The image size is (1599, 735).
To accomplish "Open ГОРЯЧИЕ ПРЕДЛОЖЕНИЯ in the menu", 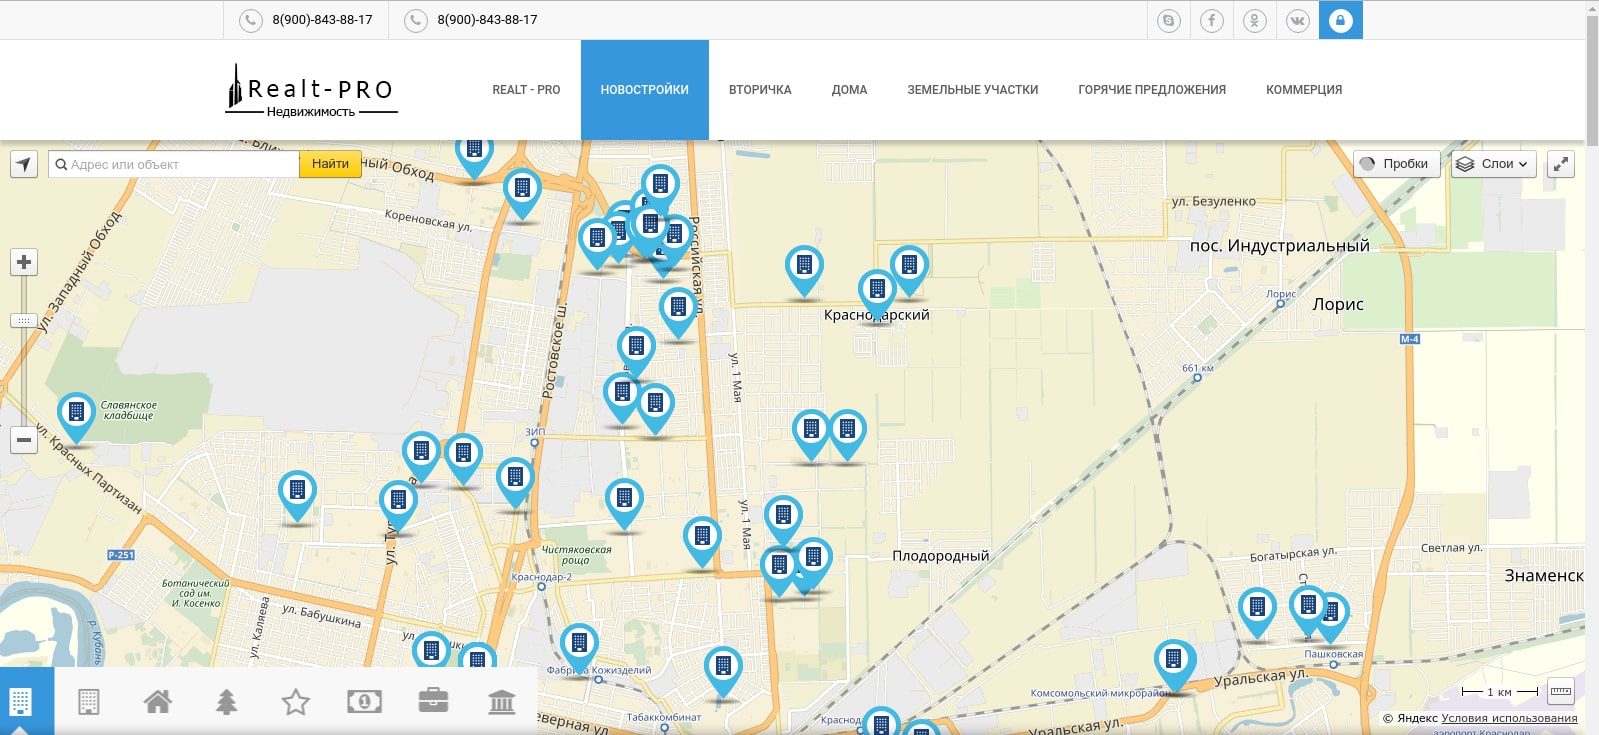I will [x=1152, y=90].
